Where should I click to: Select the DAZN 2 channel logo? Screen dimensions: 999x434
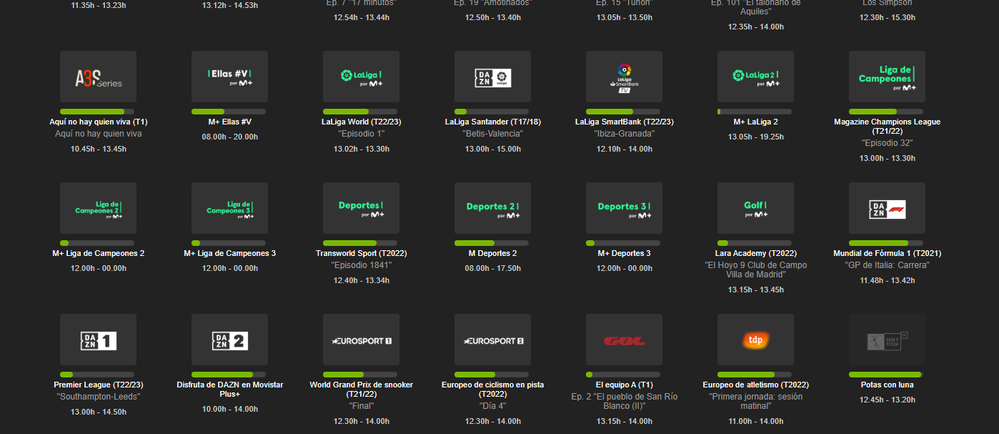[x=229, y=340]
